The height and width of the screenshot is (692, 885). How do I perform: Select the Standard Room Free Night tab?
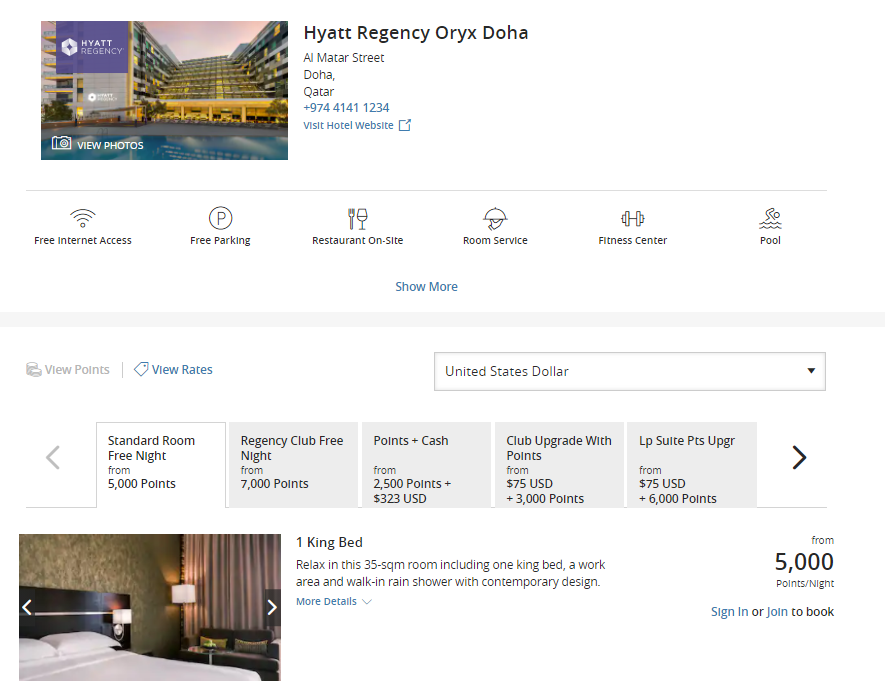pos(161,465)
